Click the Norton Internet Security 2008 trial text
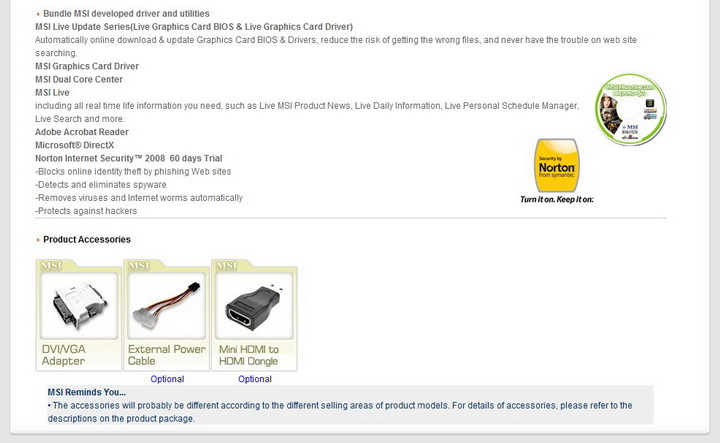720x443 pixels. (128, 158)
